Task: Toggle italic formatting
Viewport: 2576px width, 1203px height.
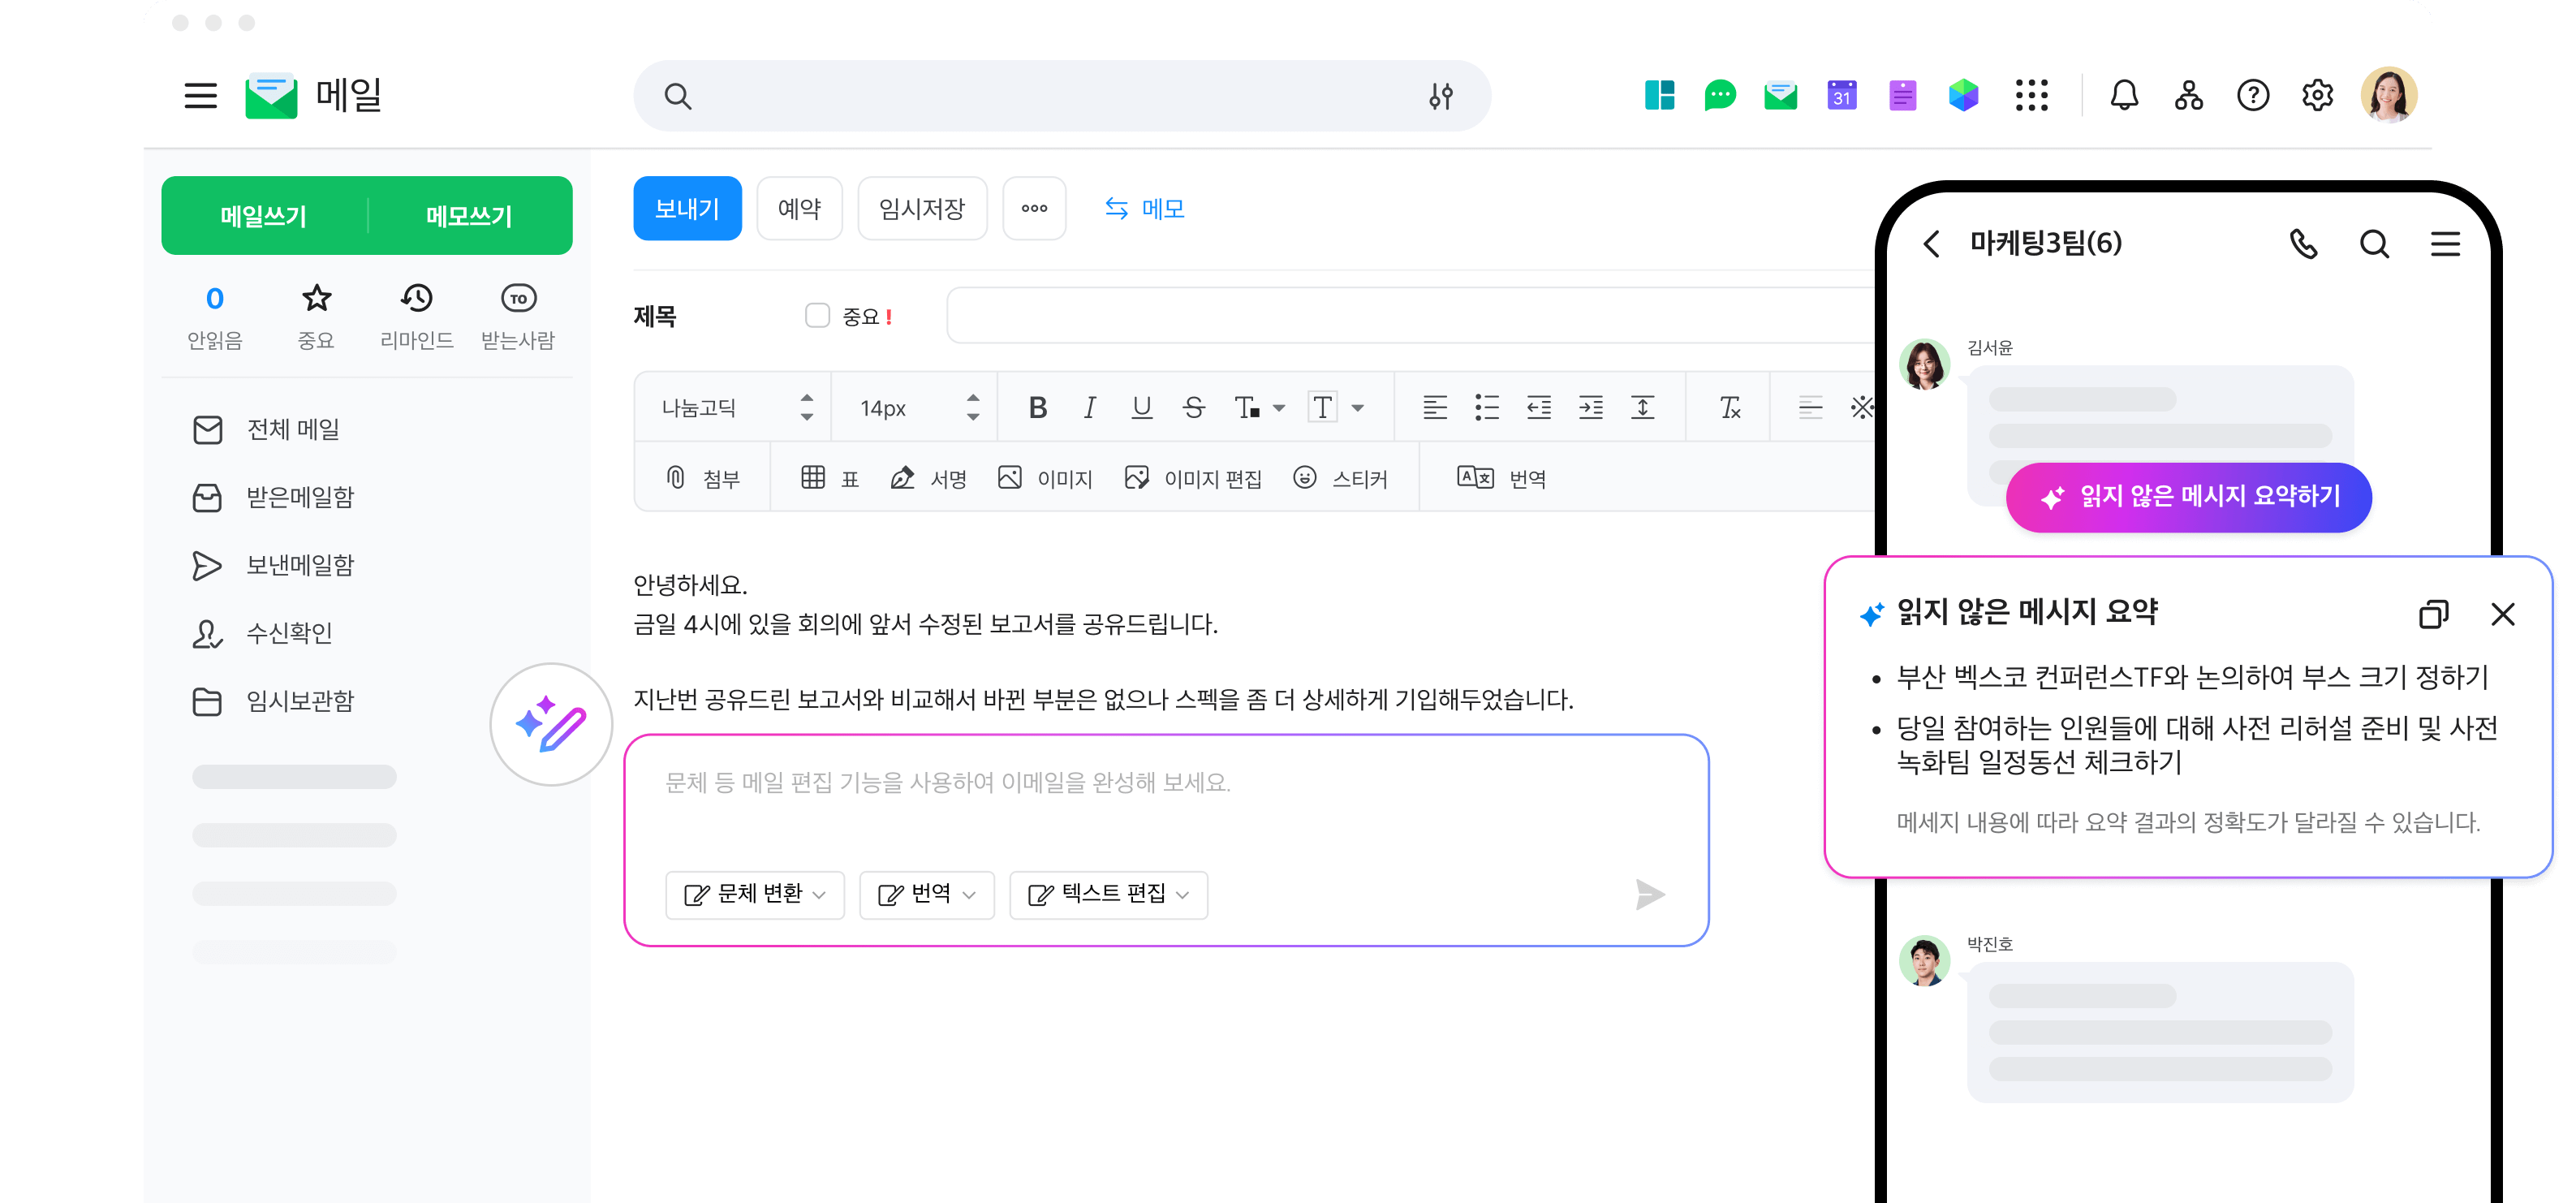Action: pyautogui.click(x=1089, y=407)
